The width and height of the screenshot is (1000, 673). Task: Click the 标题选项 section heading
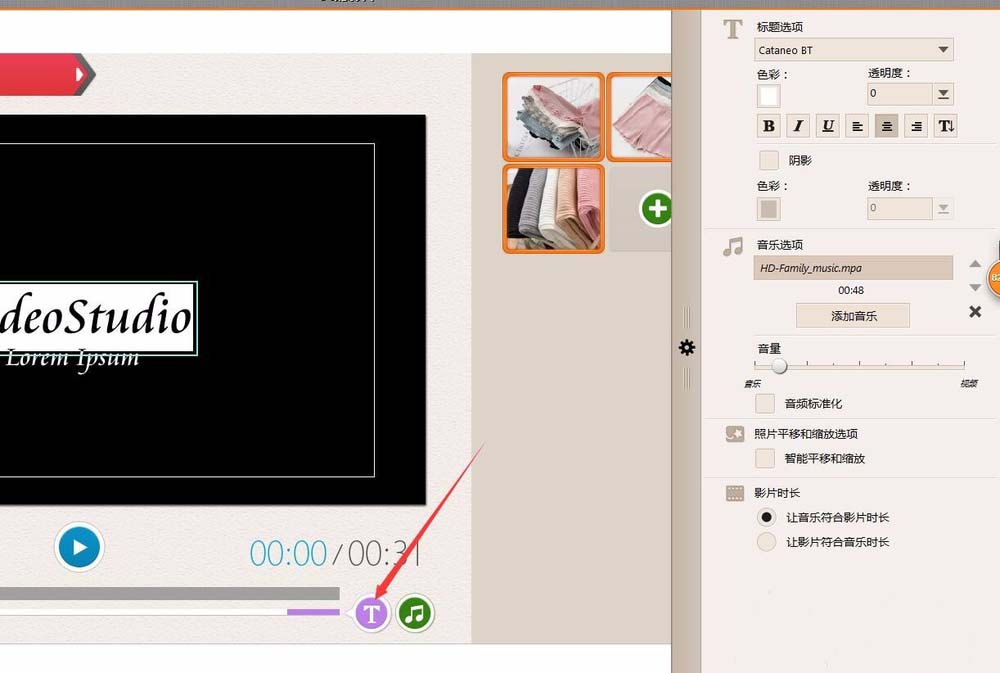click(779, 27)
